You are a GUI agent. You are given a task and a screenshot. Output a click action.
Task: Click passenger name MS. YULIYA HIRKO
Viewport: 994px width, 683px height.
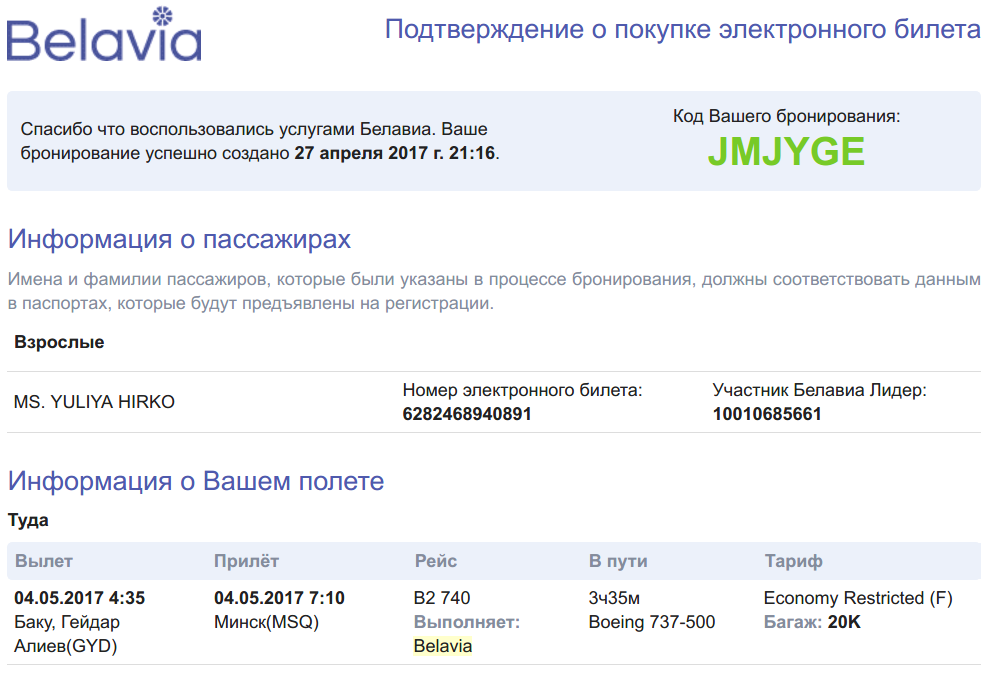coord(94,402)
